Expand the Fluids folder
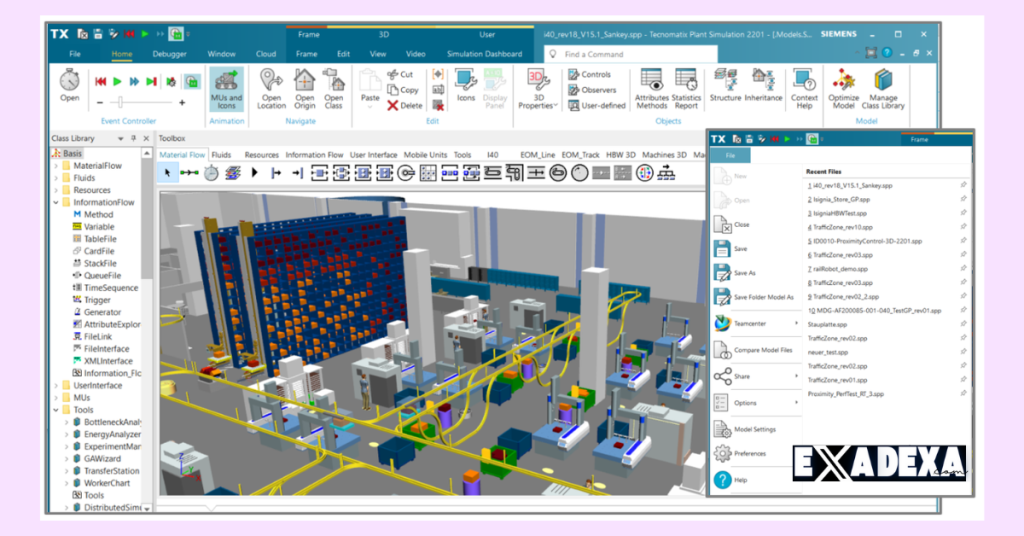The width and height of the screenshot is (1024, 536). [x=56, y=178]
